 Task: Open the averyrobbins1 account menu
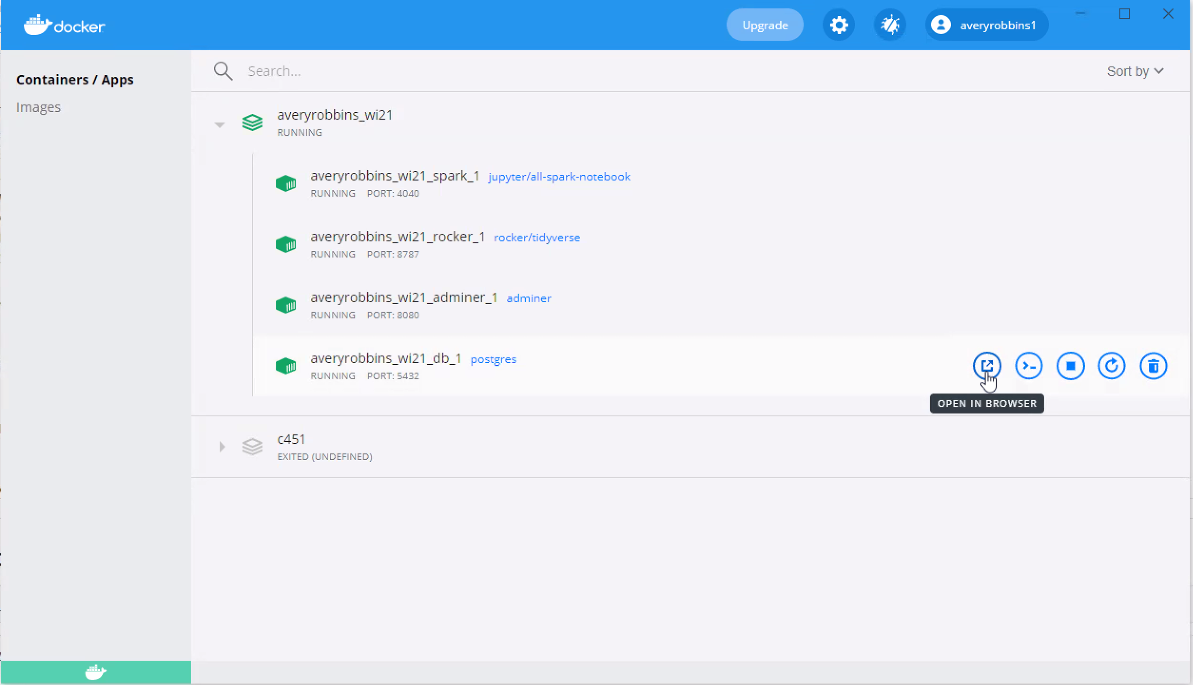tap(986, 25)
